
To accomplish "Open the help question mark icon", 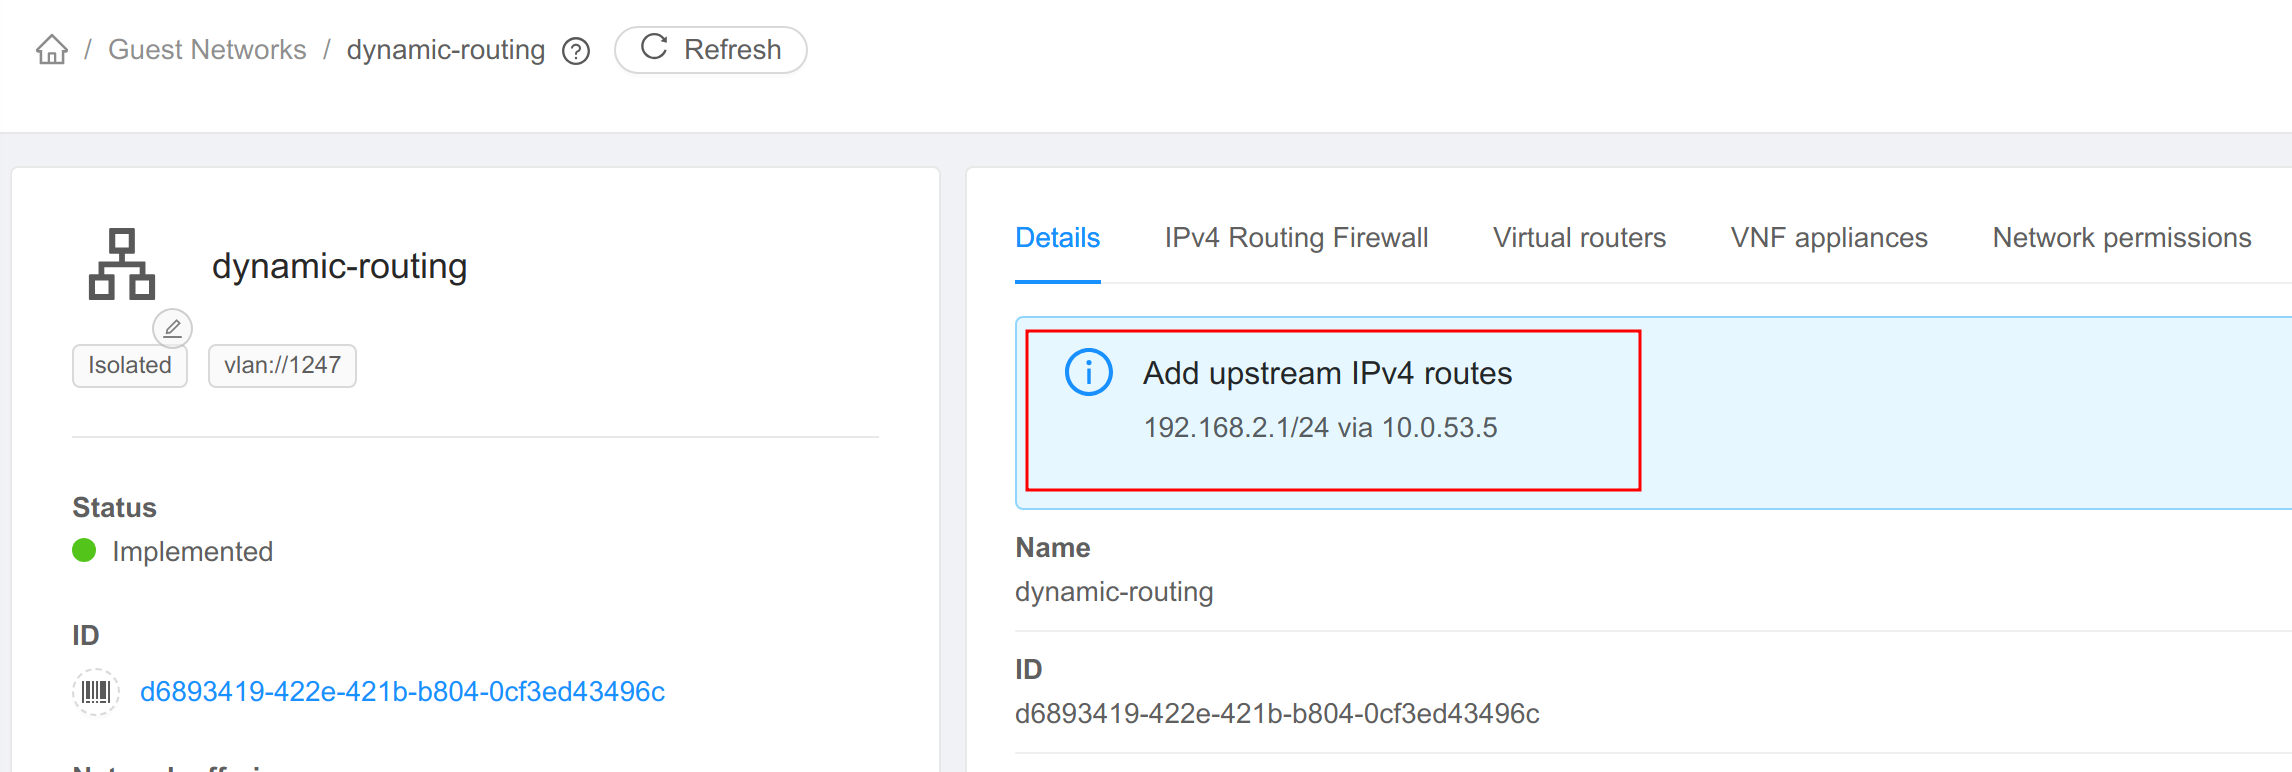I will [x=575, y=50].
